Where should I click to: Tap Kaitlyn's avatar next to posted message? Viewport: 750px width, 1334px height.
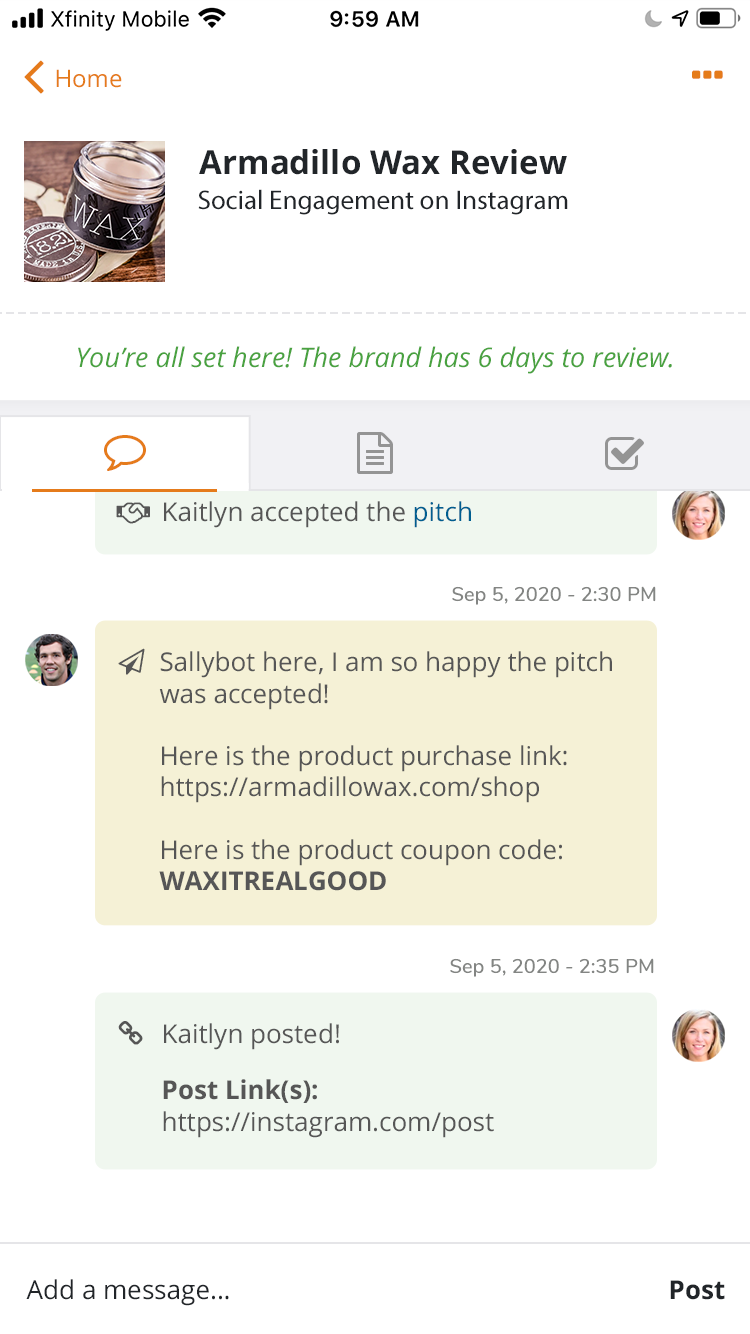(x=698, y=1035)
